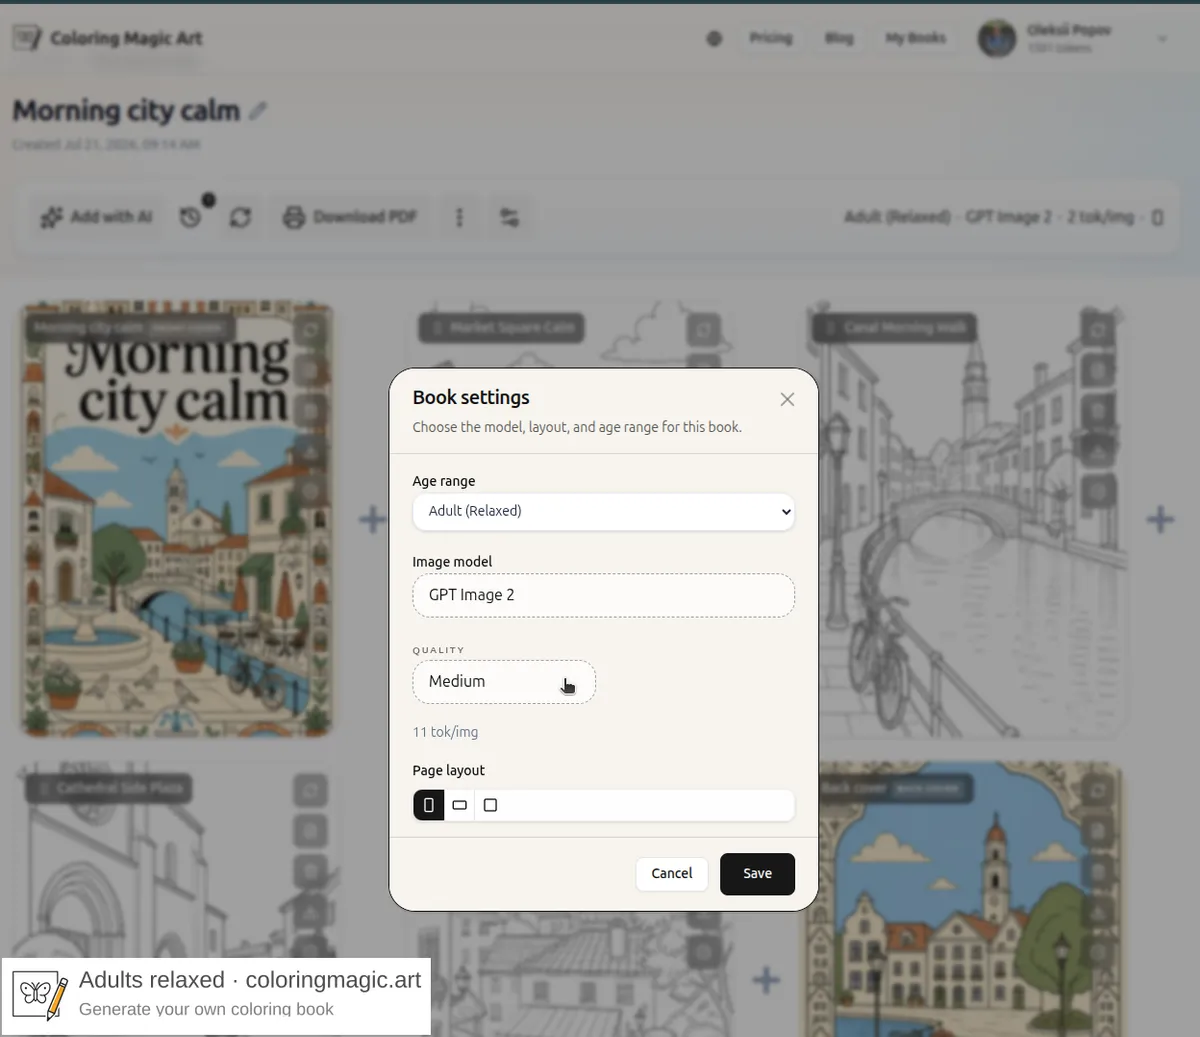Open the Quality dropdown showing Medium
The image size is (1200, 1037).
coord(504,681)
